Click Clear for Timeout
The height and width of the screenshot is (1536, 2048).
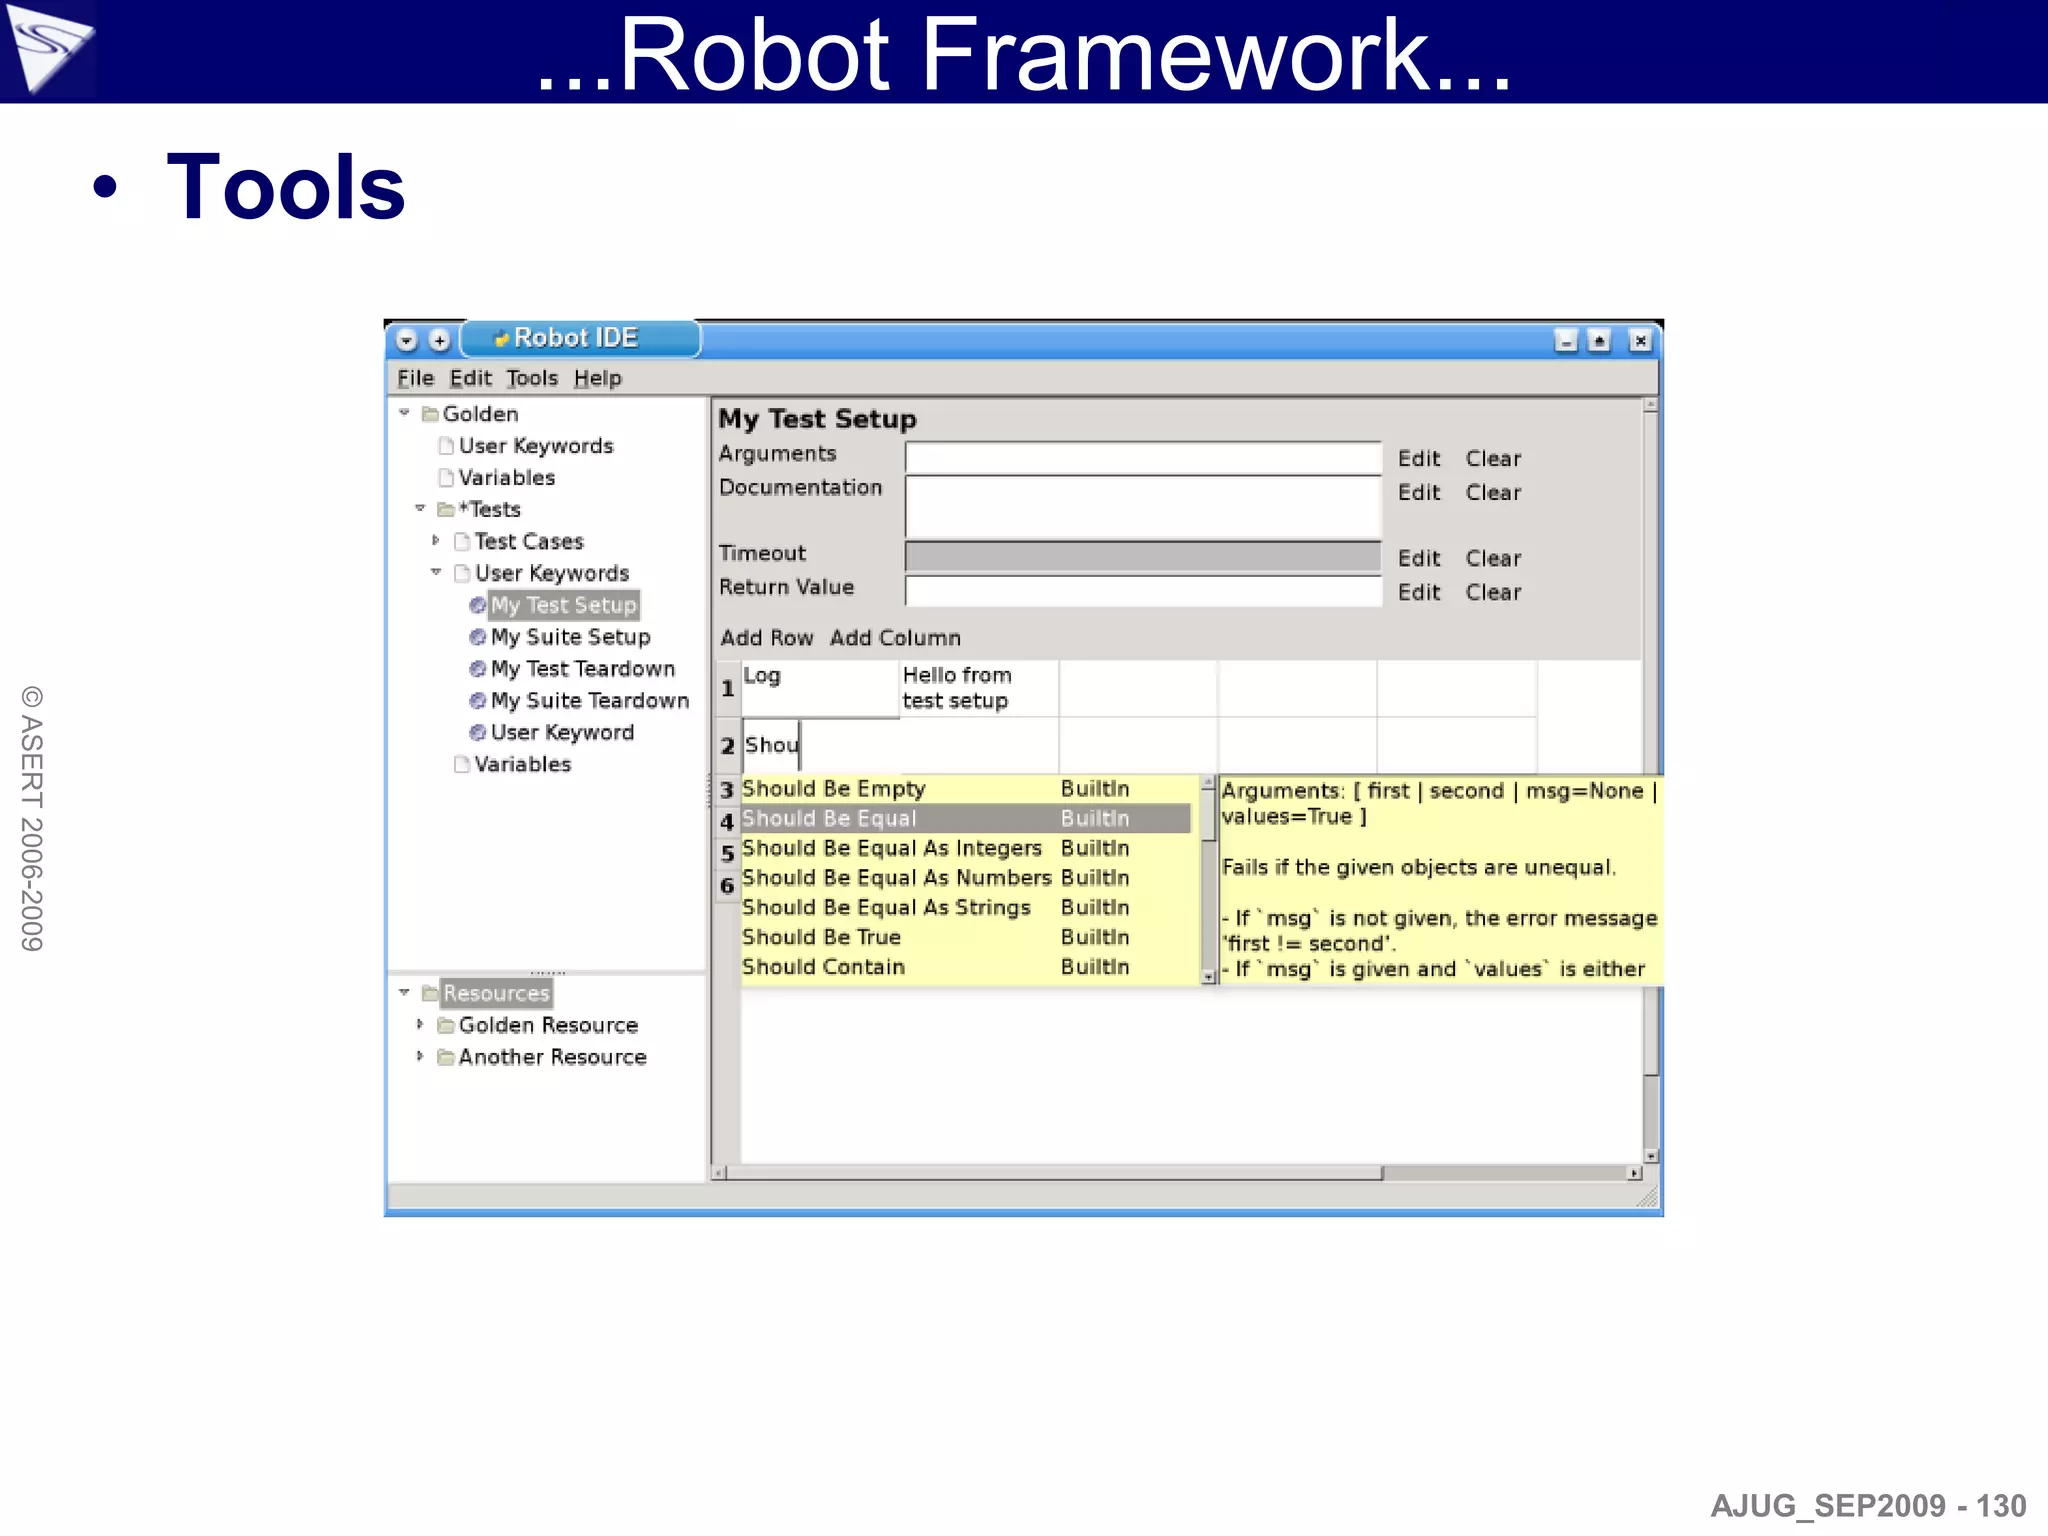click(x=1493, y=558)
